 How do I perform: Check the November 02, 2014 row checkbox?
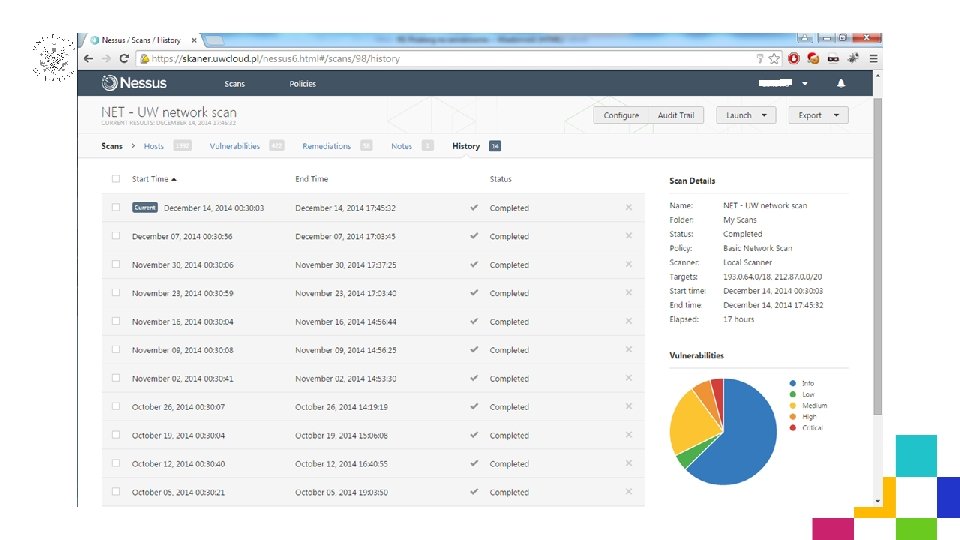coord(116,378)
